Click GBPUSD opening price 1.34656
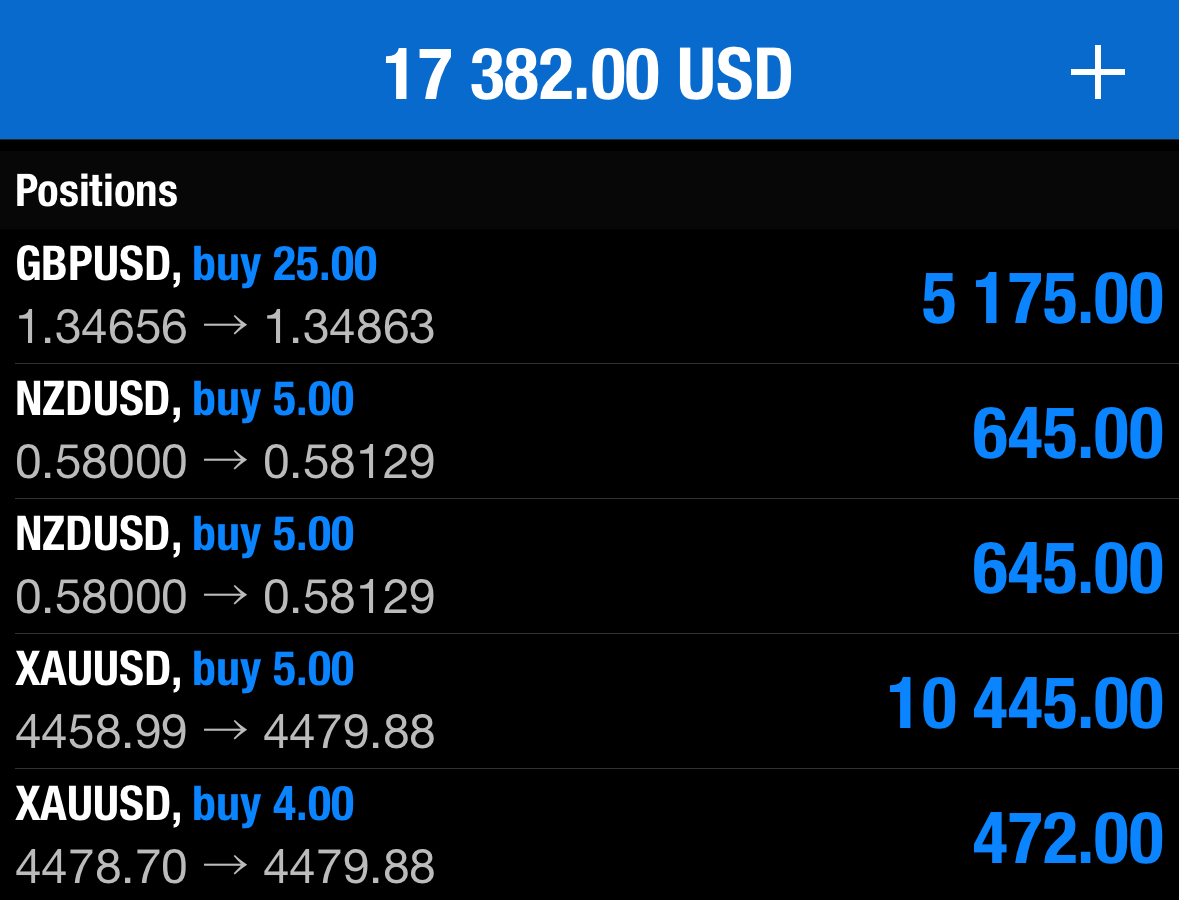Screen dimensions: 1179x900 [101, 327]
